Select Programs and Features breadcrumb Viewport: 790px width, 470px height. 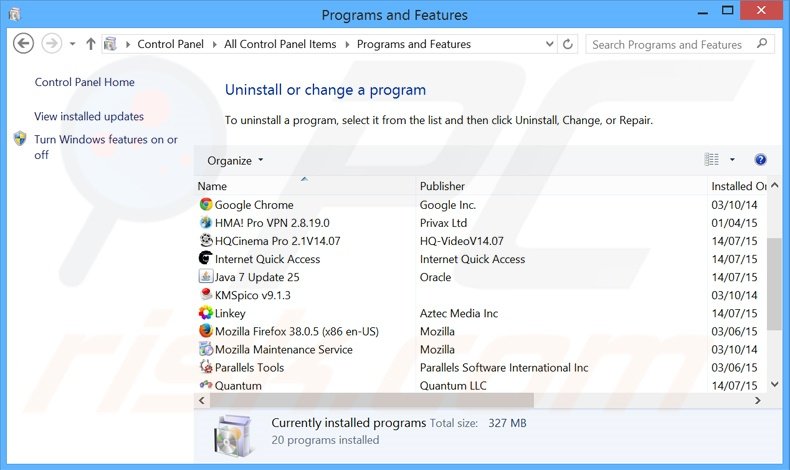click(414, 44)
